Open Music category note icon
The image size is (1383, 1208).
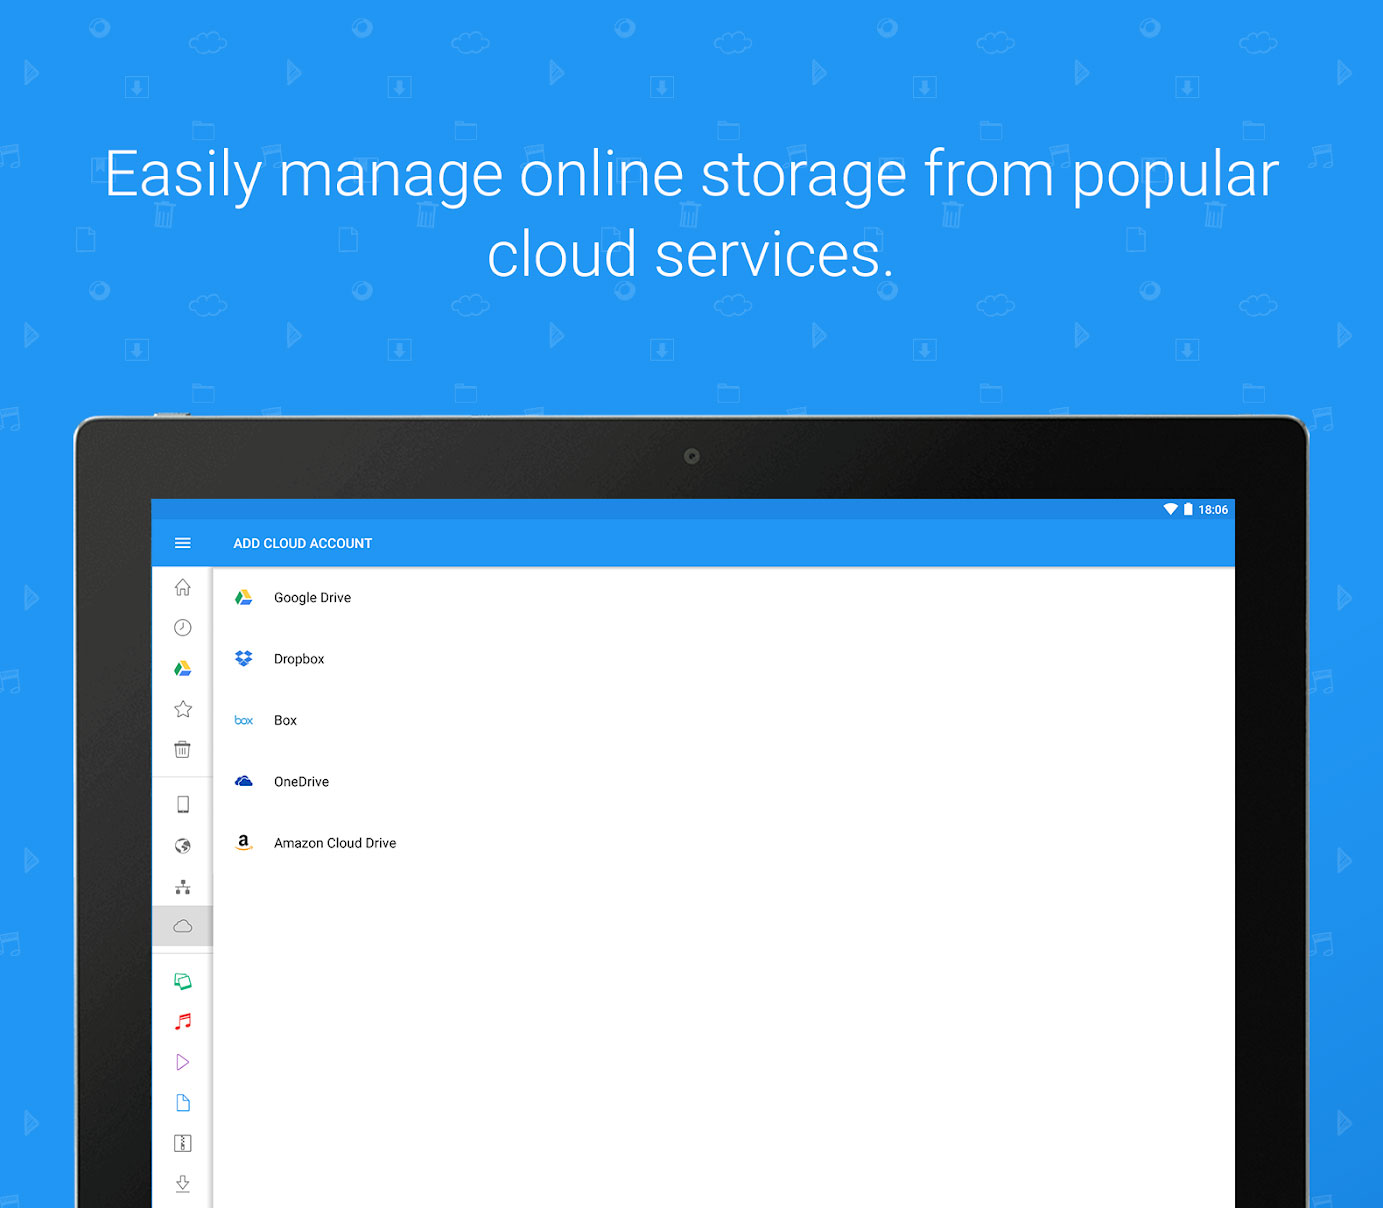(183, 1021)
